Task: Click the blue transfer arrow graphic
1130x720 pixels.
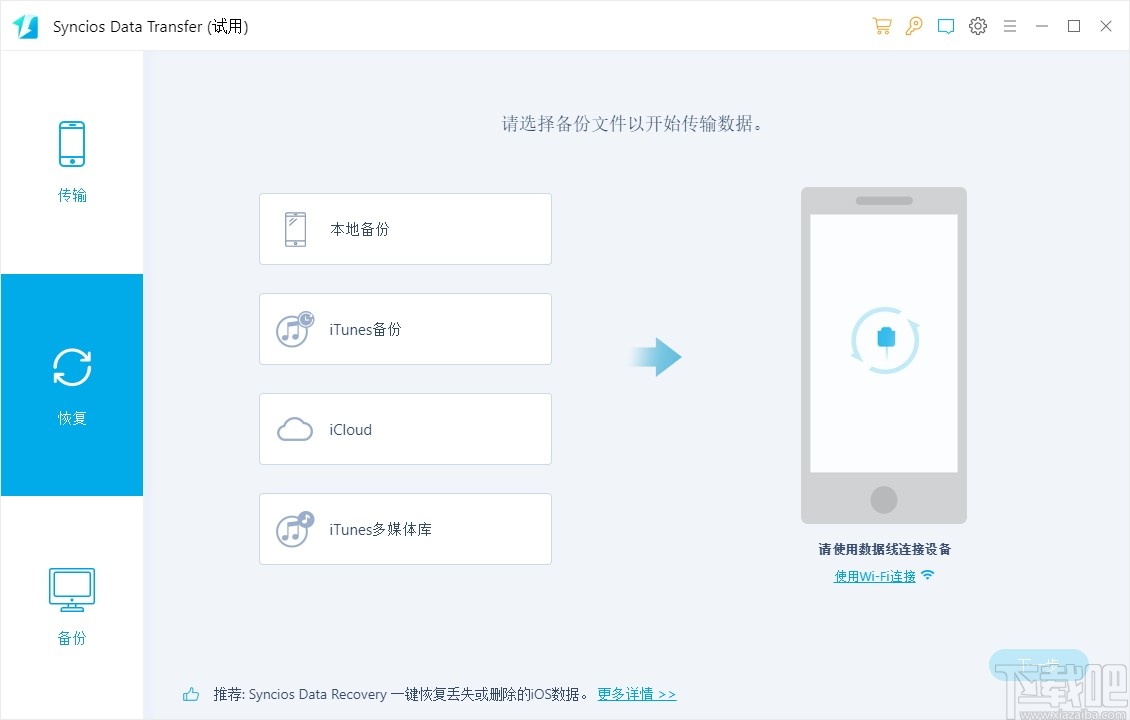Action: 657,357
